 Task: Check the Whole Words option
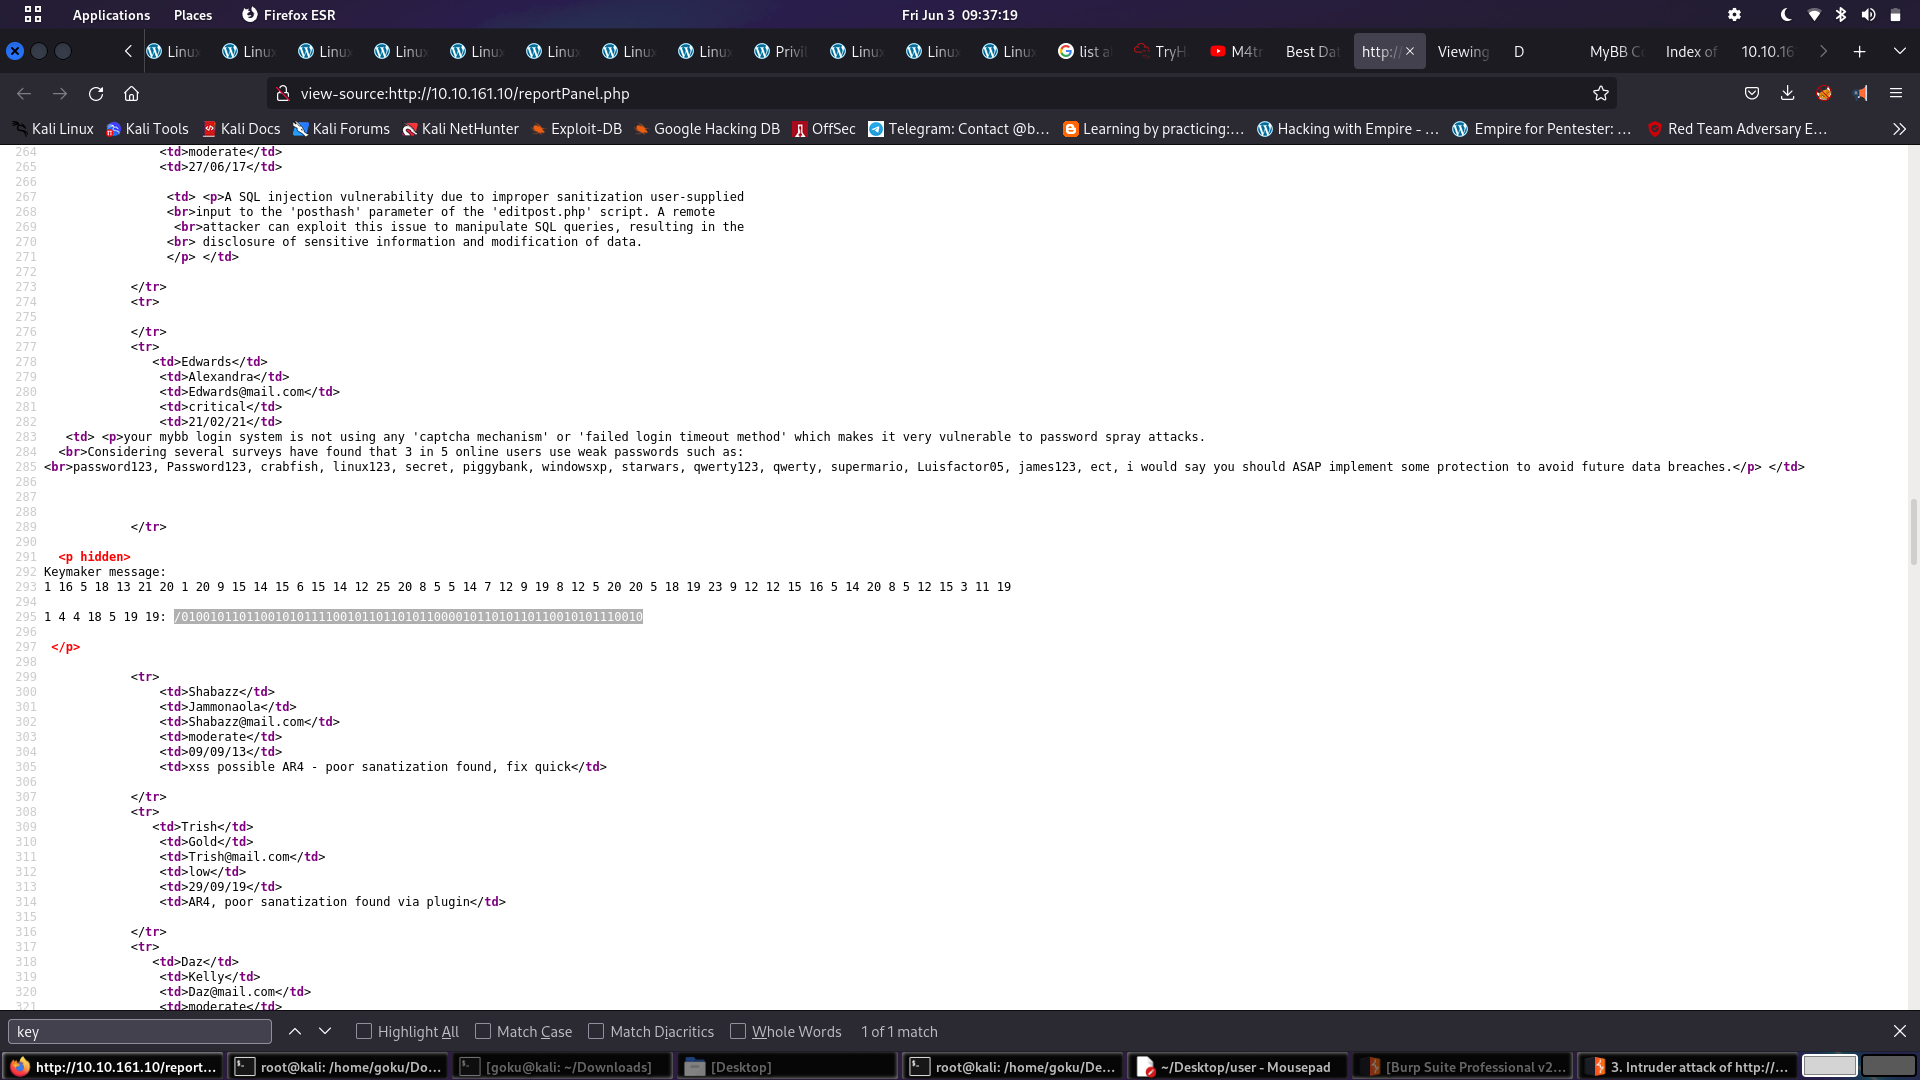point(738,1031)
